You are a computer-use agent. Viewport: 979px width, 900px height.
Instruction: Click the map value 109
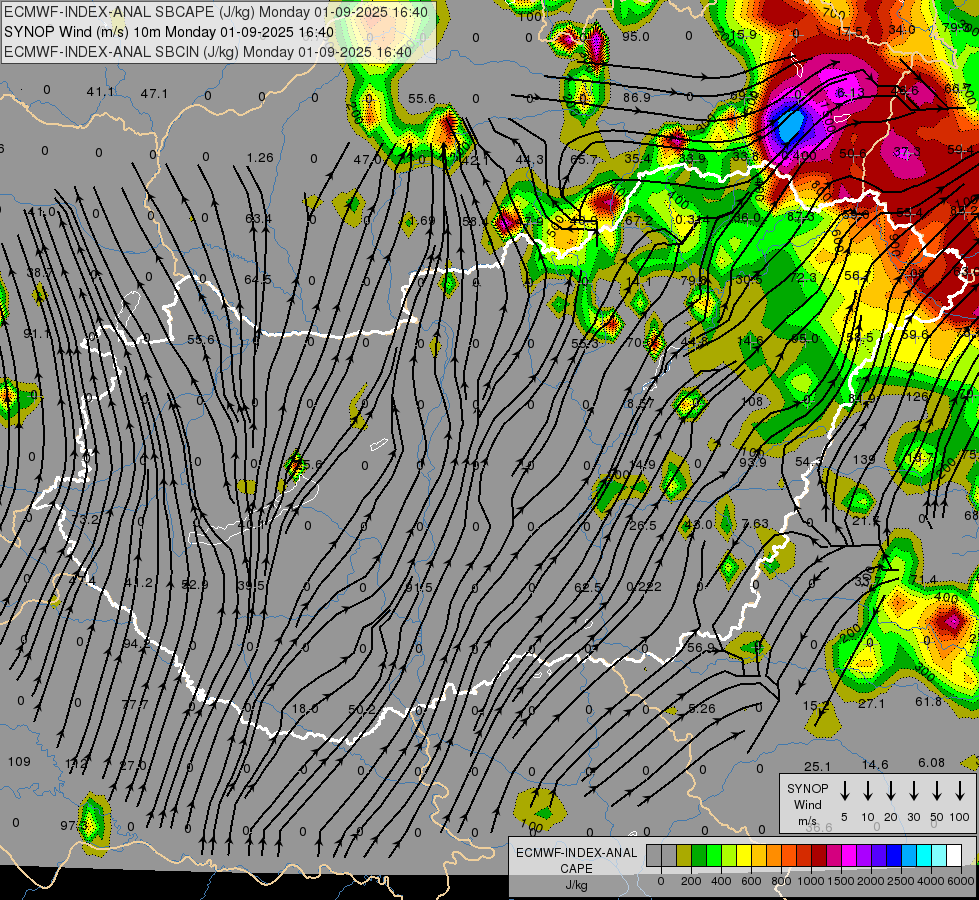coord(19,761)
